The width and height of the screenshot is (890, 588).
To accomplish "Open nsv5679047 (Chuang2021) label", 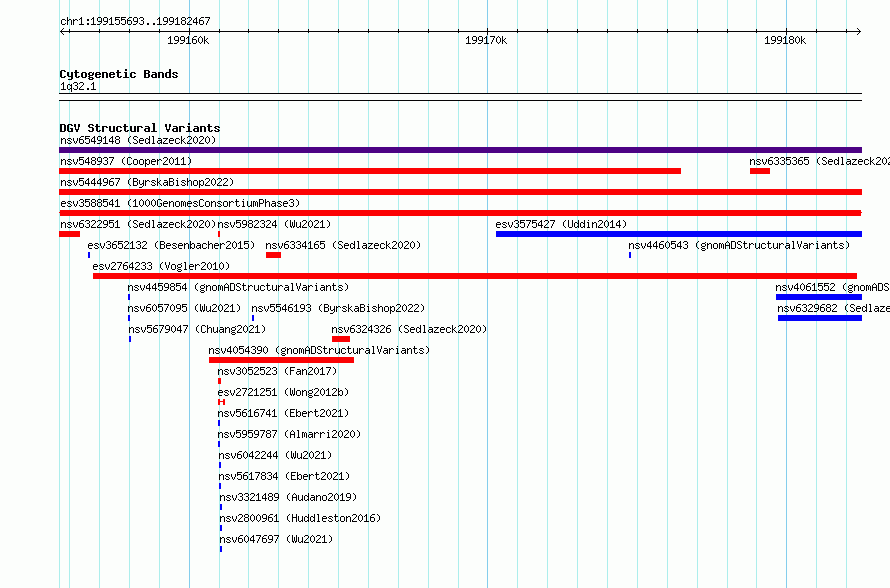I will [197, 329].
